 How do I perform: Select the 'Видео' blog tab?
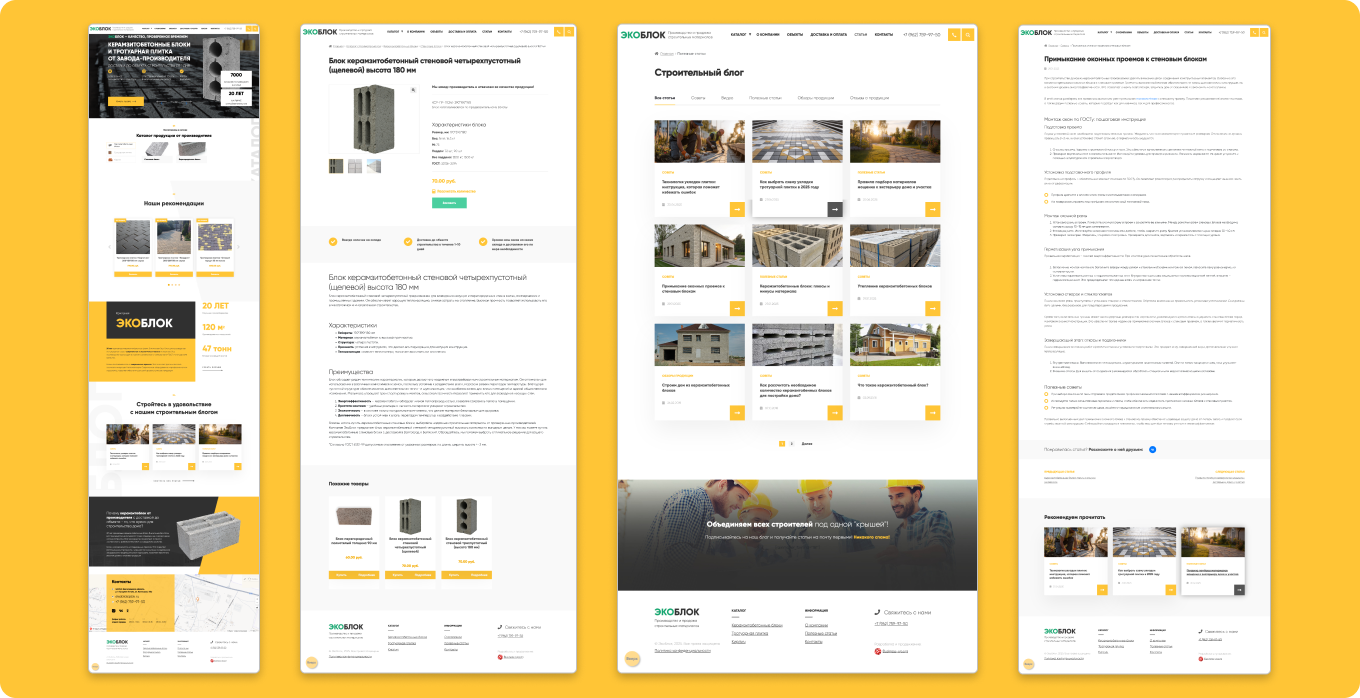click(x=727, y=98)
